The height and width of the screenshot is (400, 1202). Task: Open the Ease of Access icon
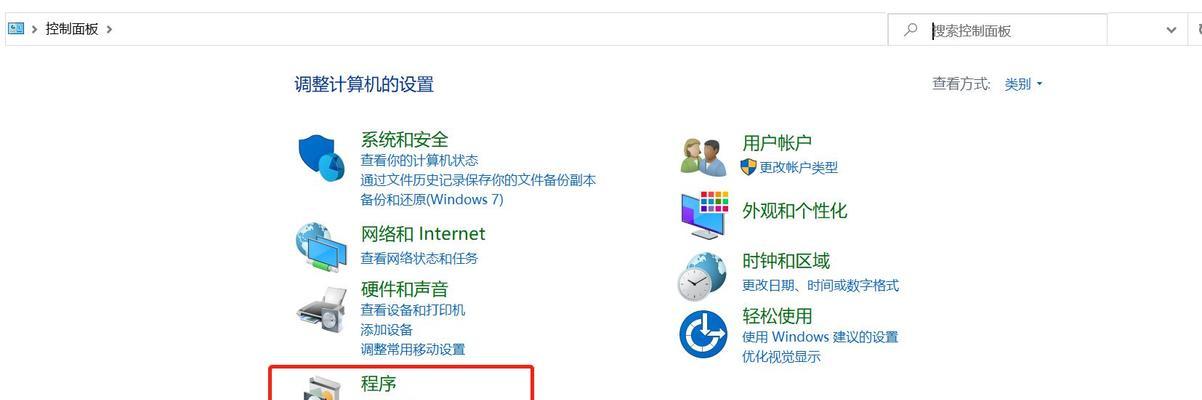pos(703,334)
